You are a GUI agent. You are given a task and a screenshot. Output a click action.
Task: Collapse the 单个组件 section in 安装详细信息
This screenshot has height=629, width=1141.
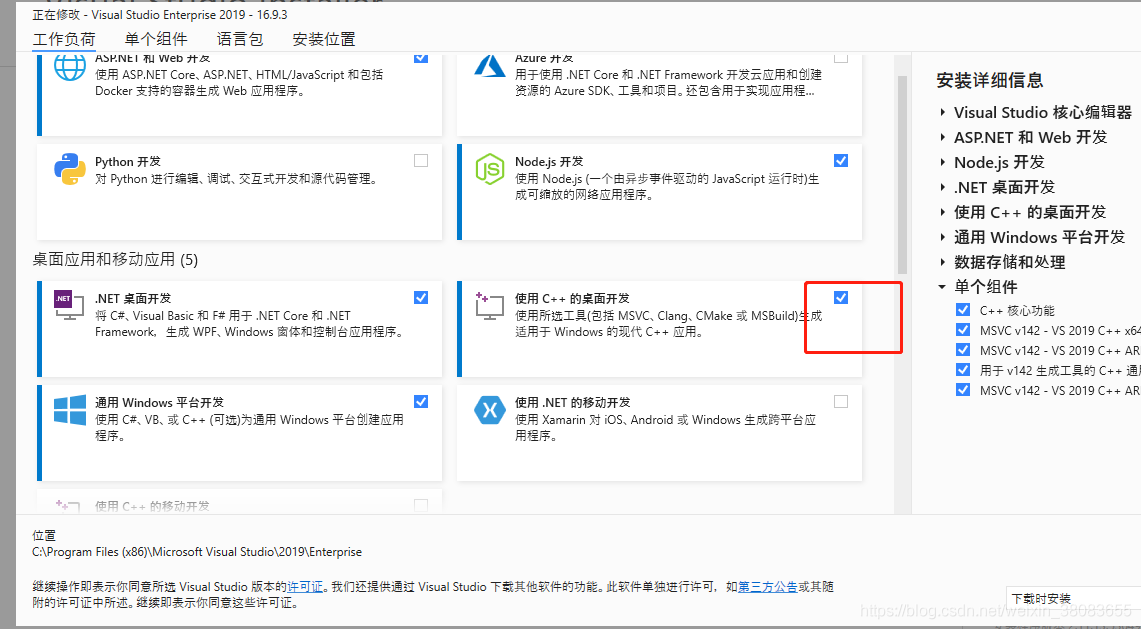941,285
